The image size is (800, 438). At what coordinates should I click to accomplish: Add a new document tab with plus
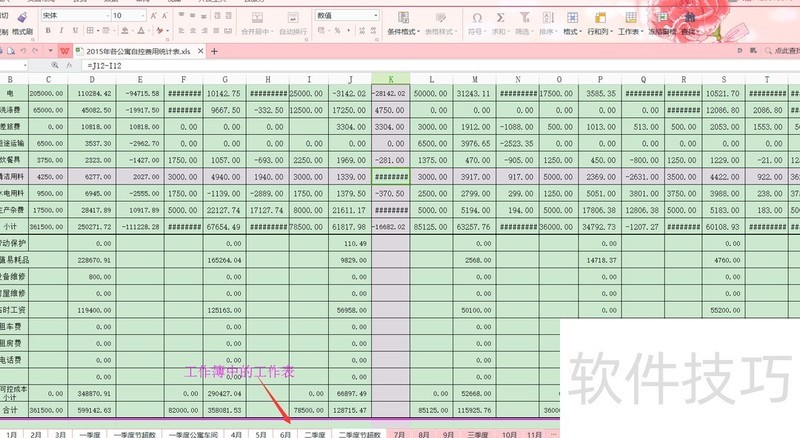[214, 51]
